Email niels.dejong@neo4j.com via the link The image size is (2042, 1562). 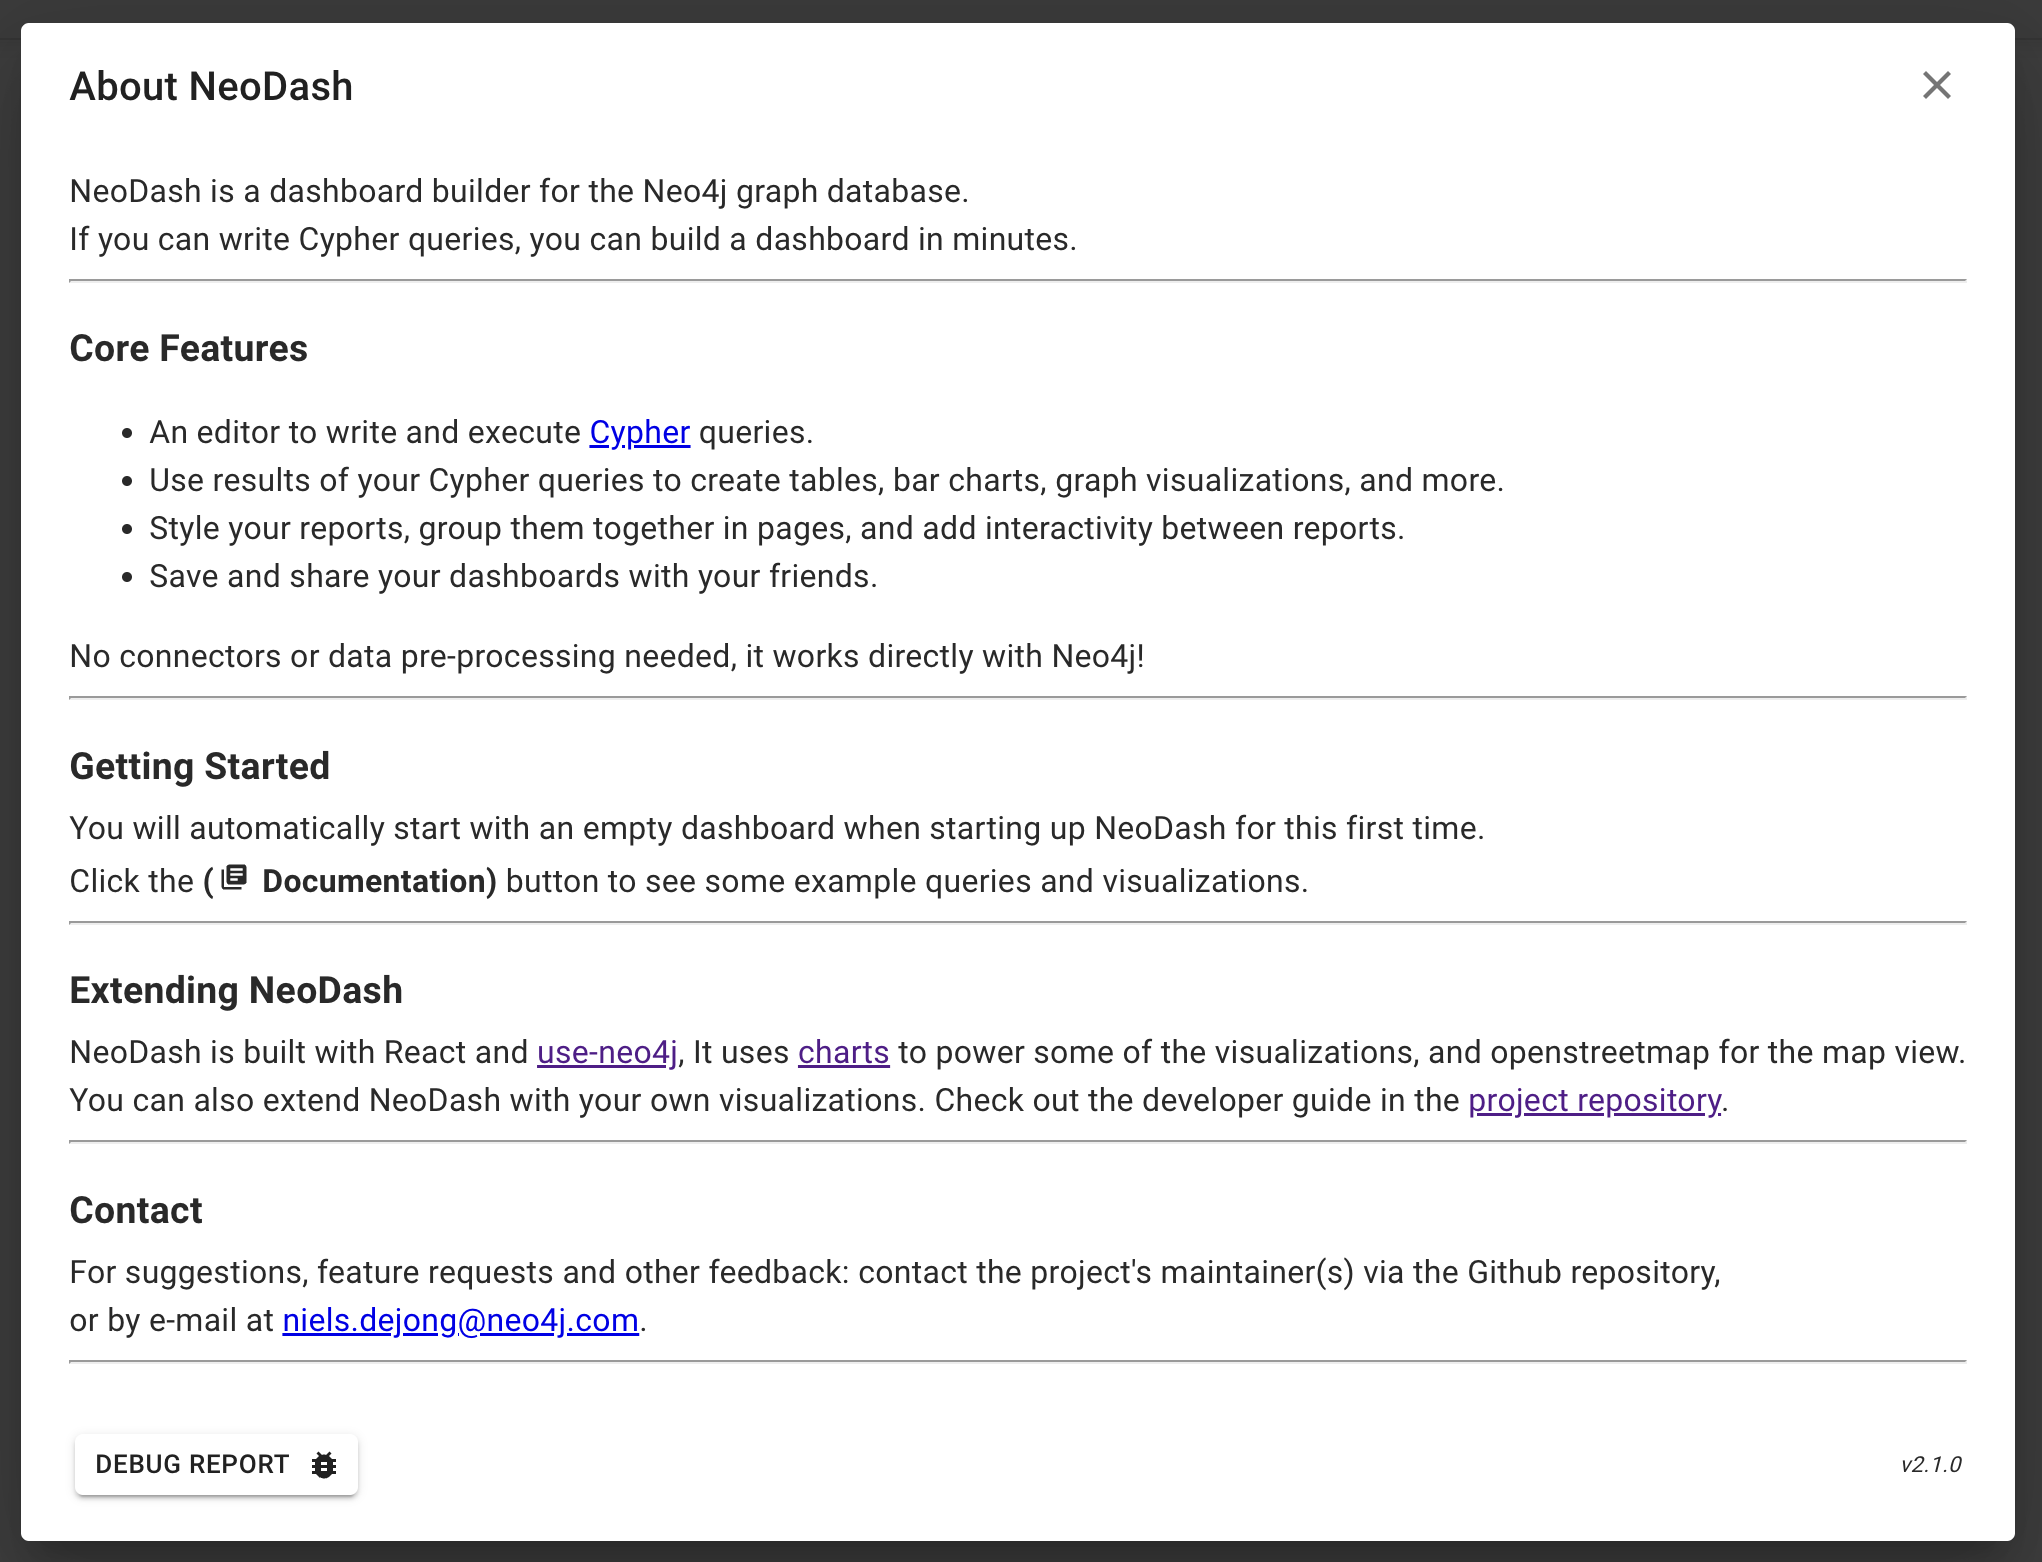pos(460,1320)
